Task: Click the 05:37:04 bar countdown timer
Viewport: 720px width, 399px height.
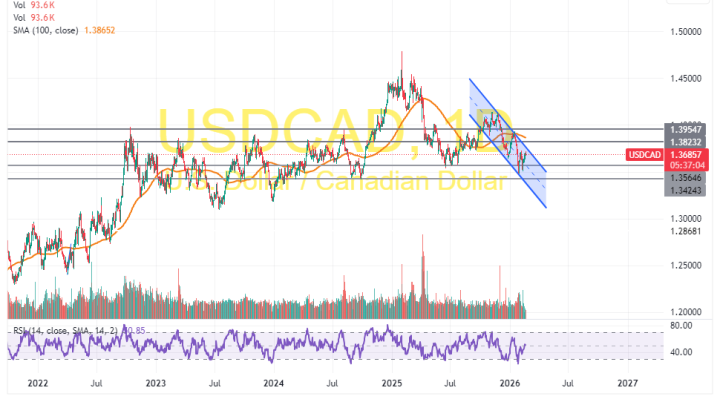Action: click(x=687, y=165)
